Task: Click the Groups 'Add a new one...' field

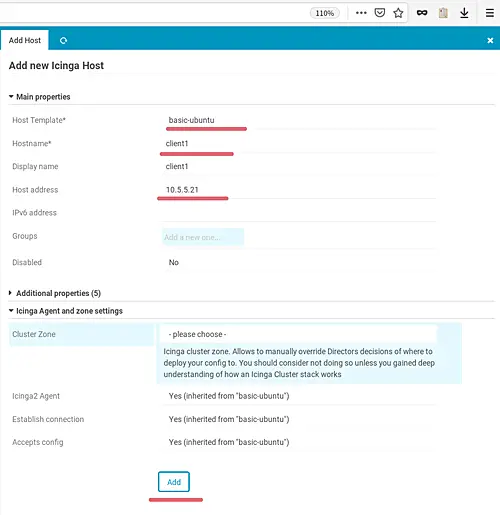Action: [203, 237]
